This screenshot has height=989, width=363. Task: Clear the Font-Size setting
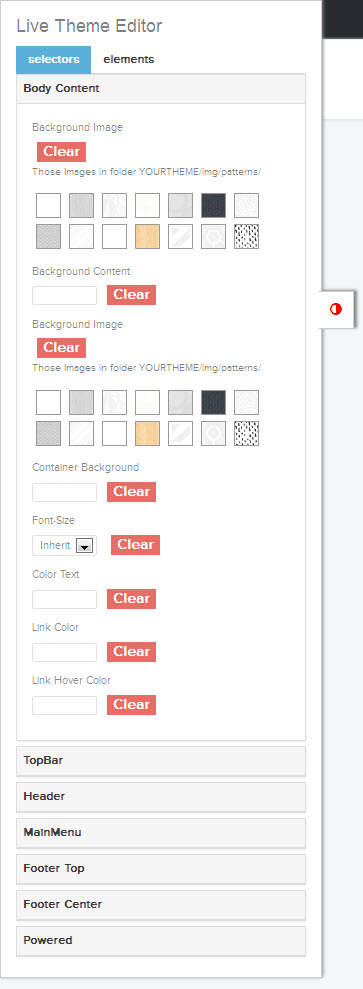click(x=135, y=545)
